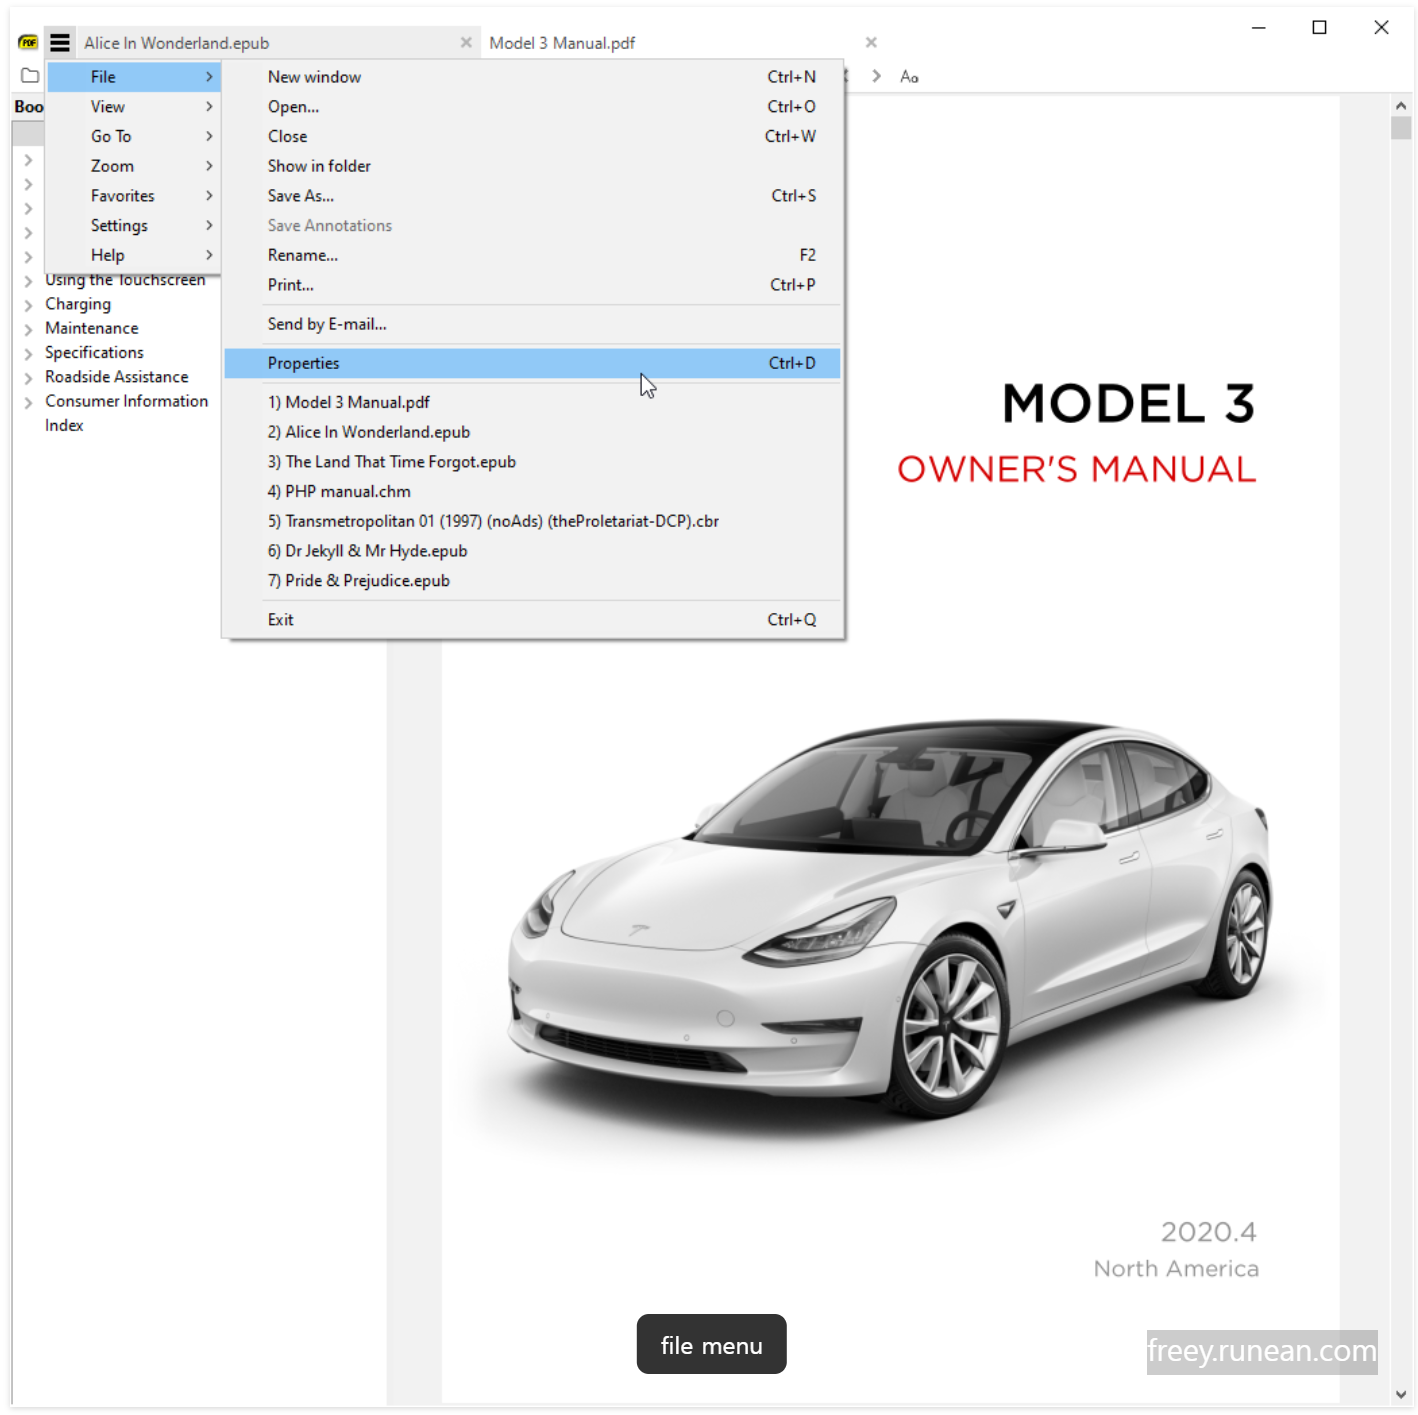Click vertical scrollbar up arrow
1418x1415 pixels.
1401,106
